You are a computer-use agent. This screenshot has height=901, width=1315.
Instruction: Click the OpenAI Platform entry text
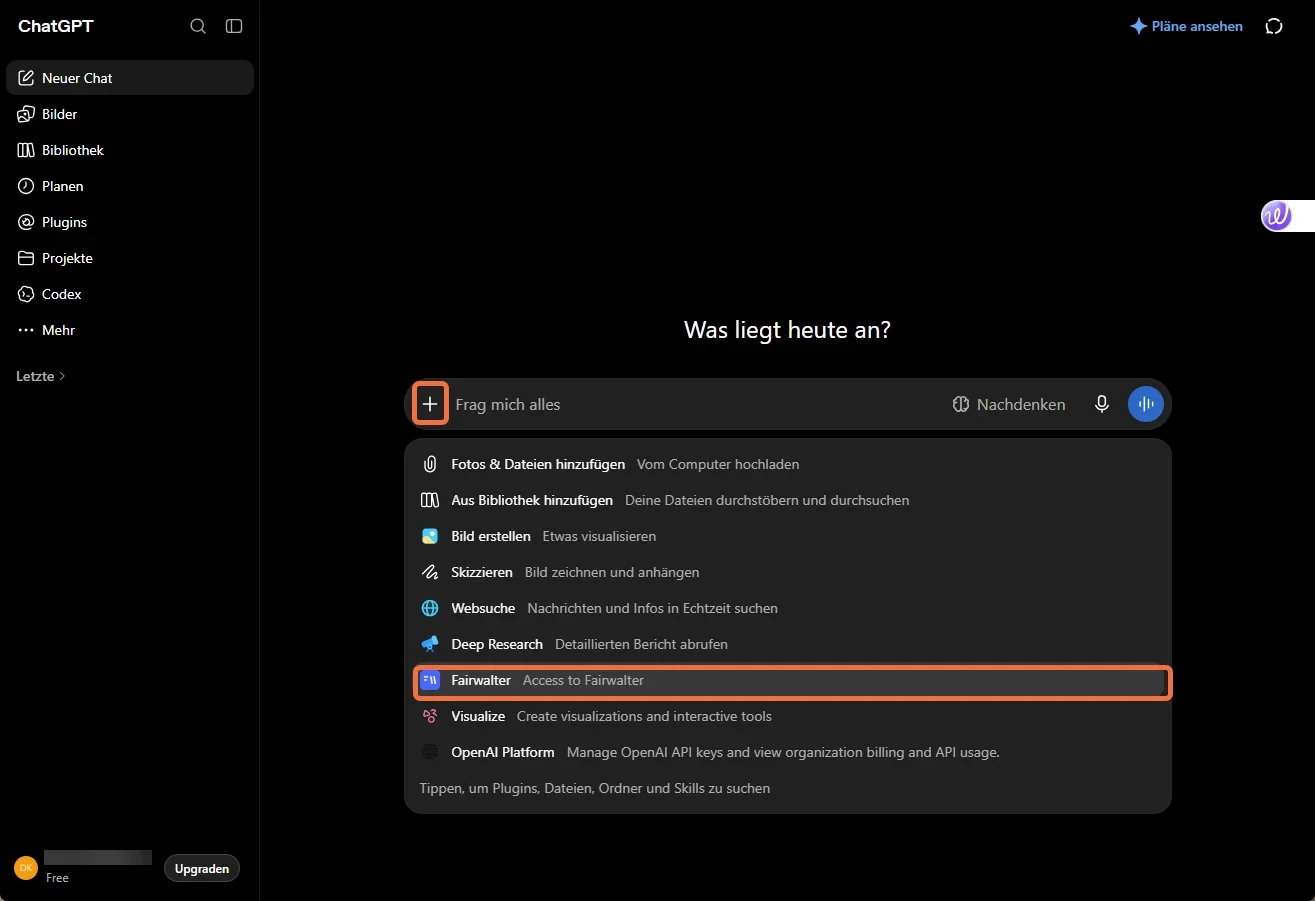pyautogui.click(x=503, y=752)
